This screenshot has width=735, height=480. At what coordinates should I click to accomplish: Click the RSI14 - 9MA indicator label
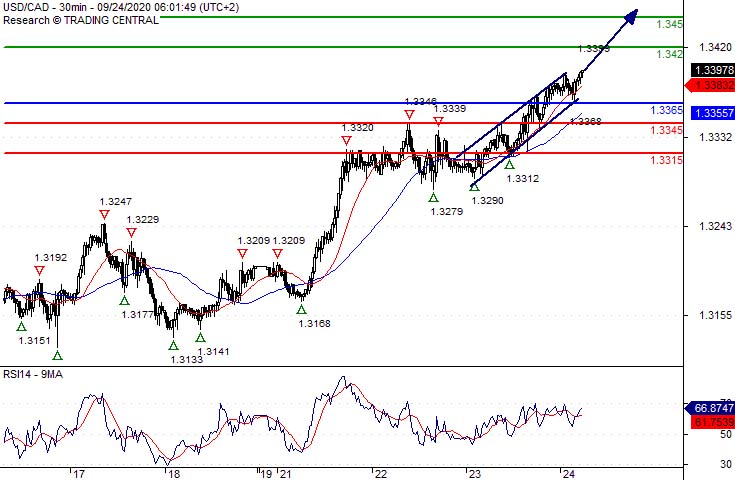[x=33, y=374]
